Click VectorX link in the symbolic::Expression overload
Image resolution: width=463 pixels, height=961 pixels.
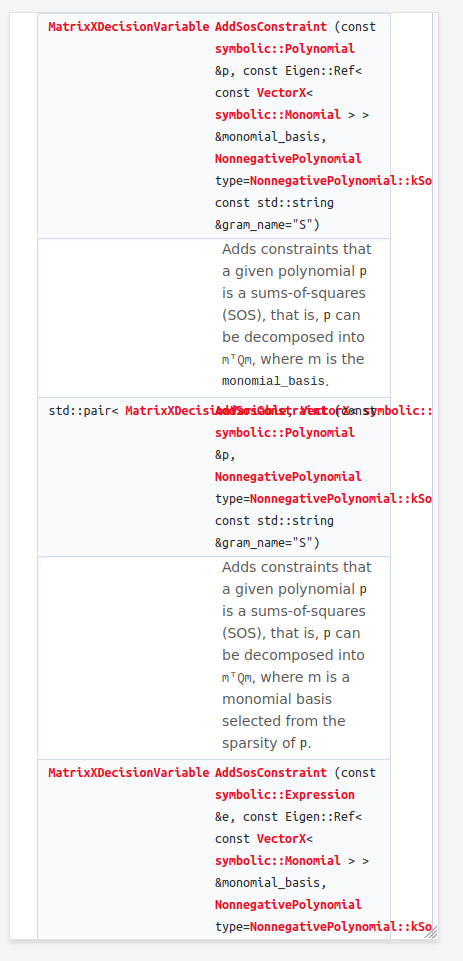point(281,839)
